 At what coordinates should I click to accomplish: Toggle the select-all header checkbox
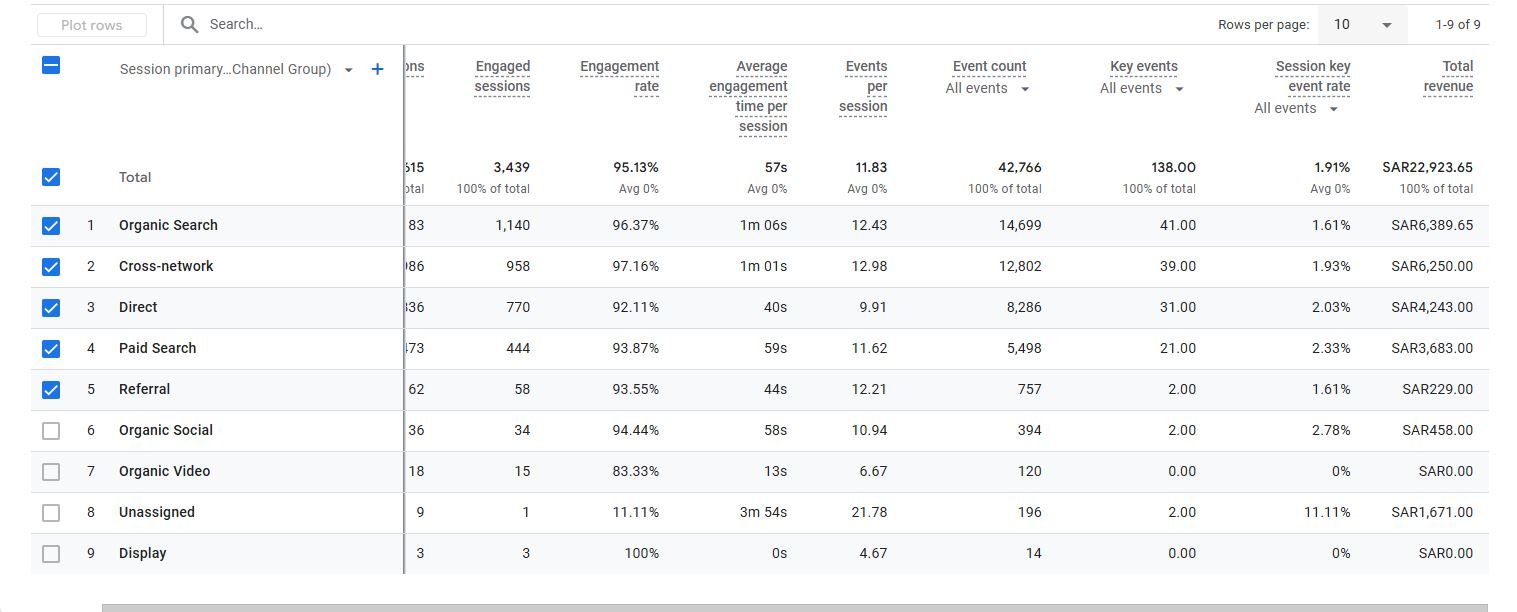click(x=51, y=66)
